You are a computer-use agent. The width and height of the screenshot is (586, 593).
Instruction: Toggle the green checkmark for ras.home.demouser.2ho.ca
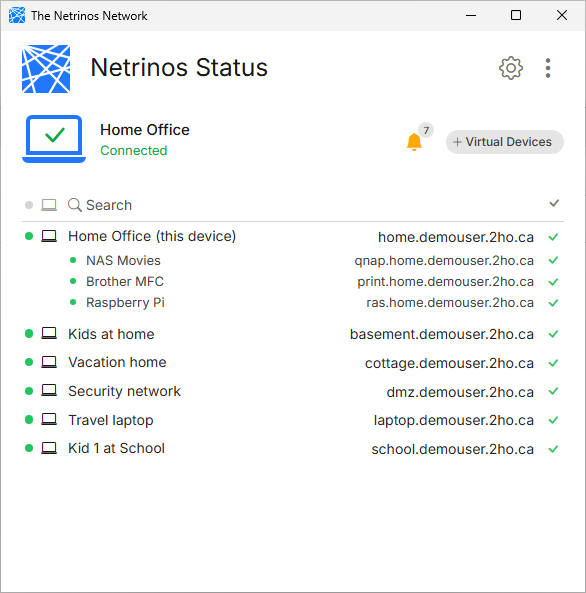click(553, 303)
